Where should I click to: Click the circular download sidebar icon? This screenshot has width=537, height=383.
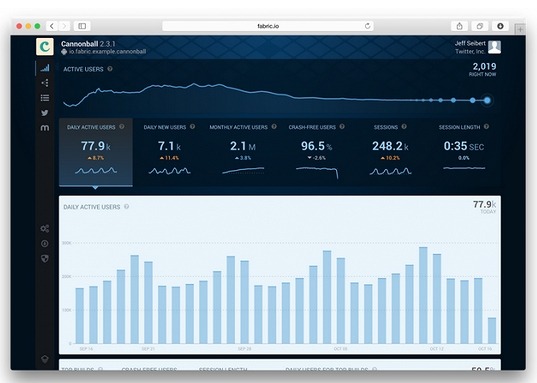click(x=45, y=244)
